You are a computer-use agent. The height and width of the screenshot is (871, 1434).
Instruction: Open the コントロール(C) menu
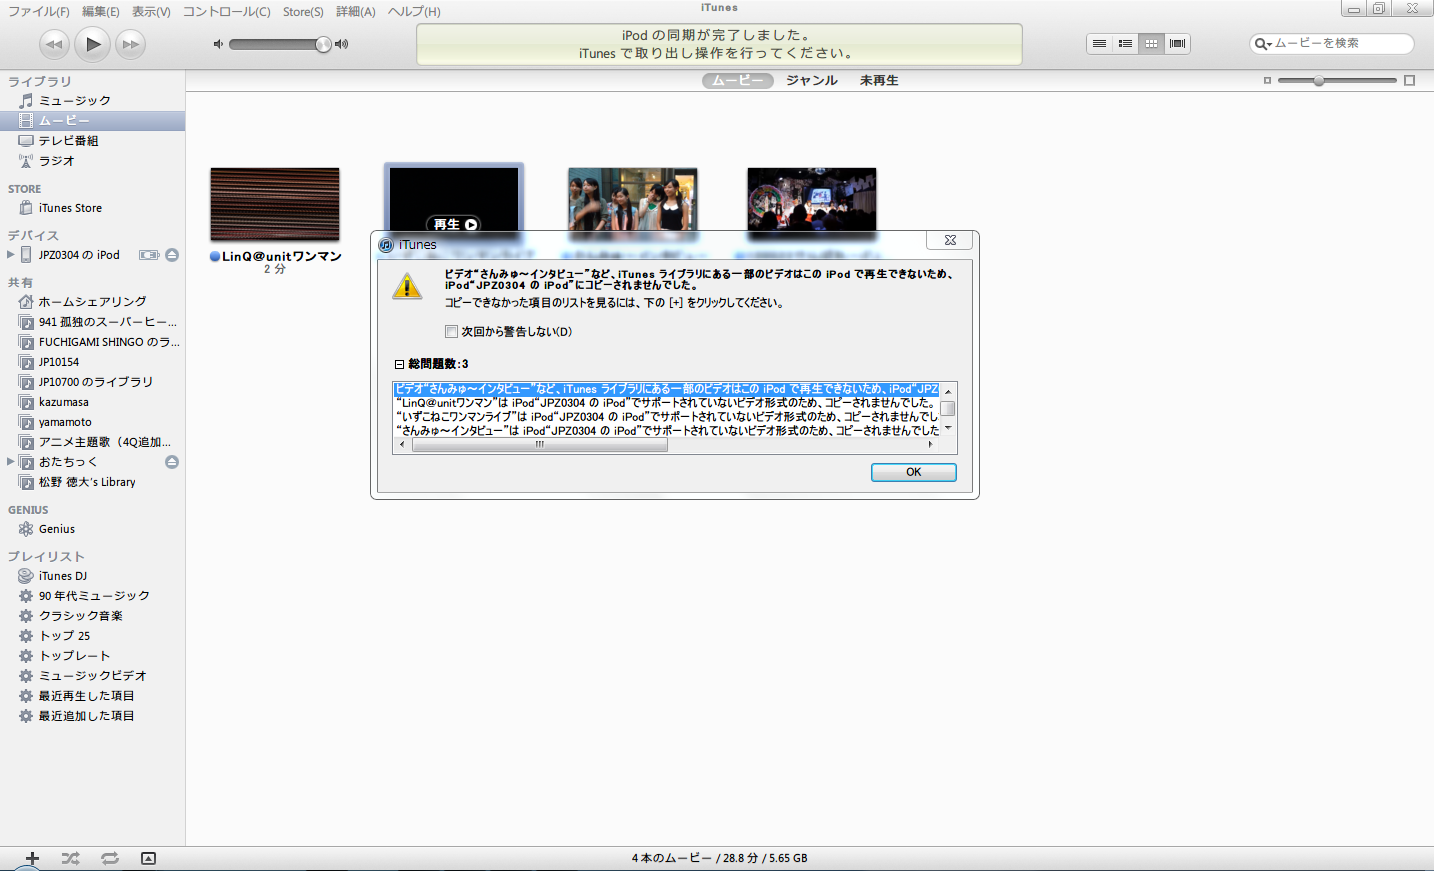pos(226,11)
